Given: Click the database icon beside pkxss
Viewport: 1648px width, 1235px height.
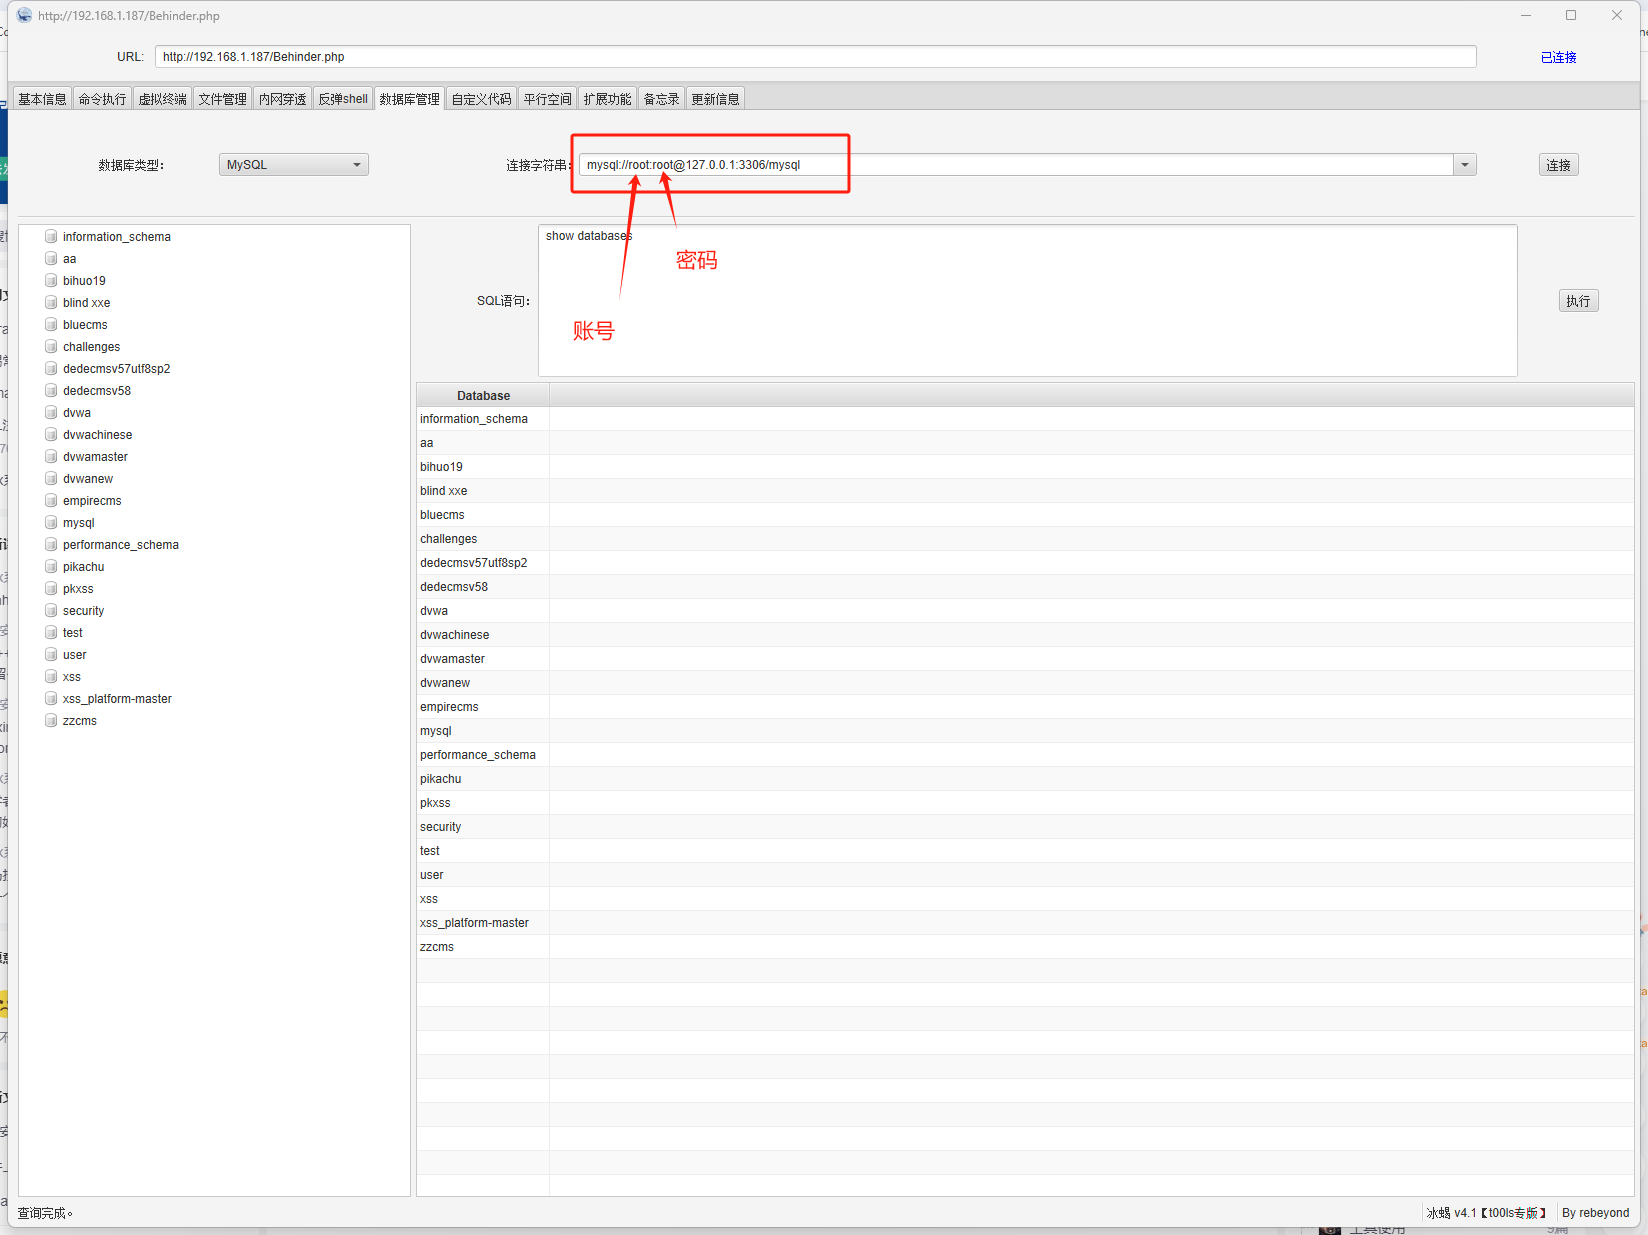Looking at the screenshot, I should 51,589.
